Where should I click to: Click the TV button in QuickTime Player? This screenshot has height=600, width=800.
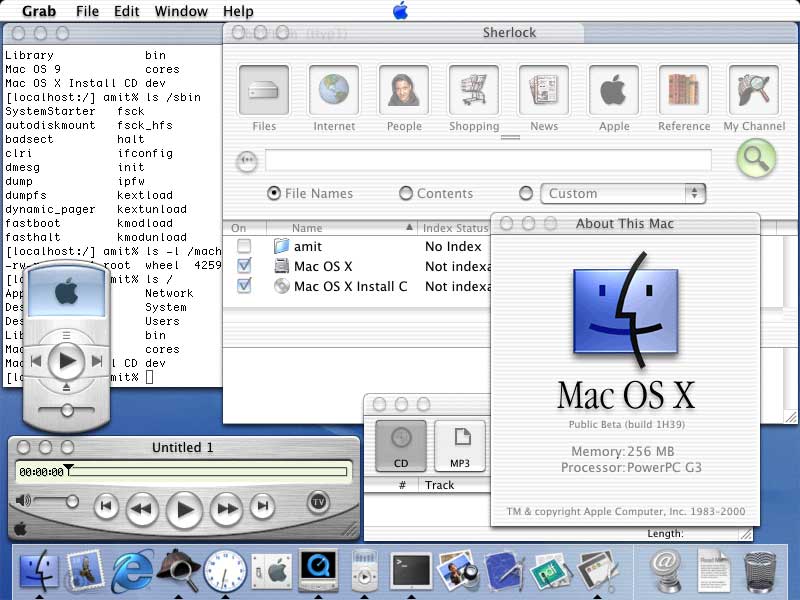coord(318,501)
